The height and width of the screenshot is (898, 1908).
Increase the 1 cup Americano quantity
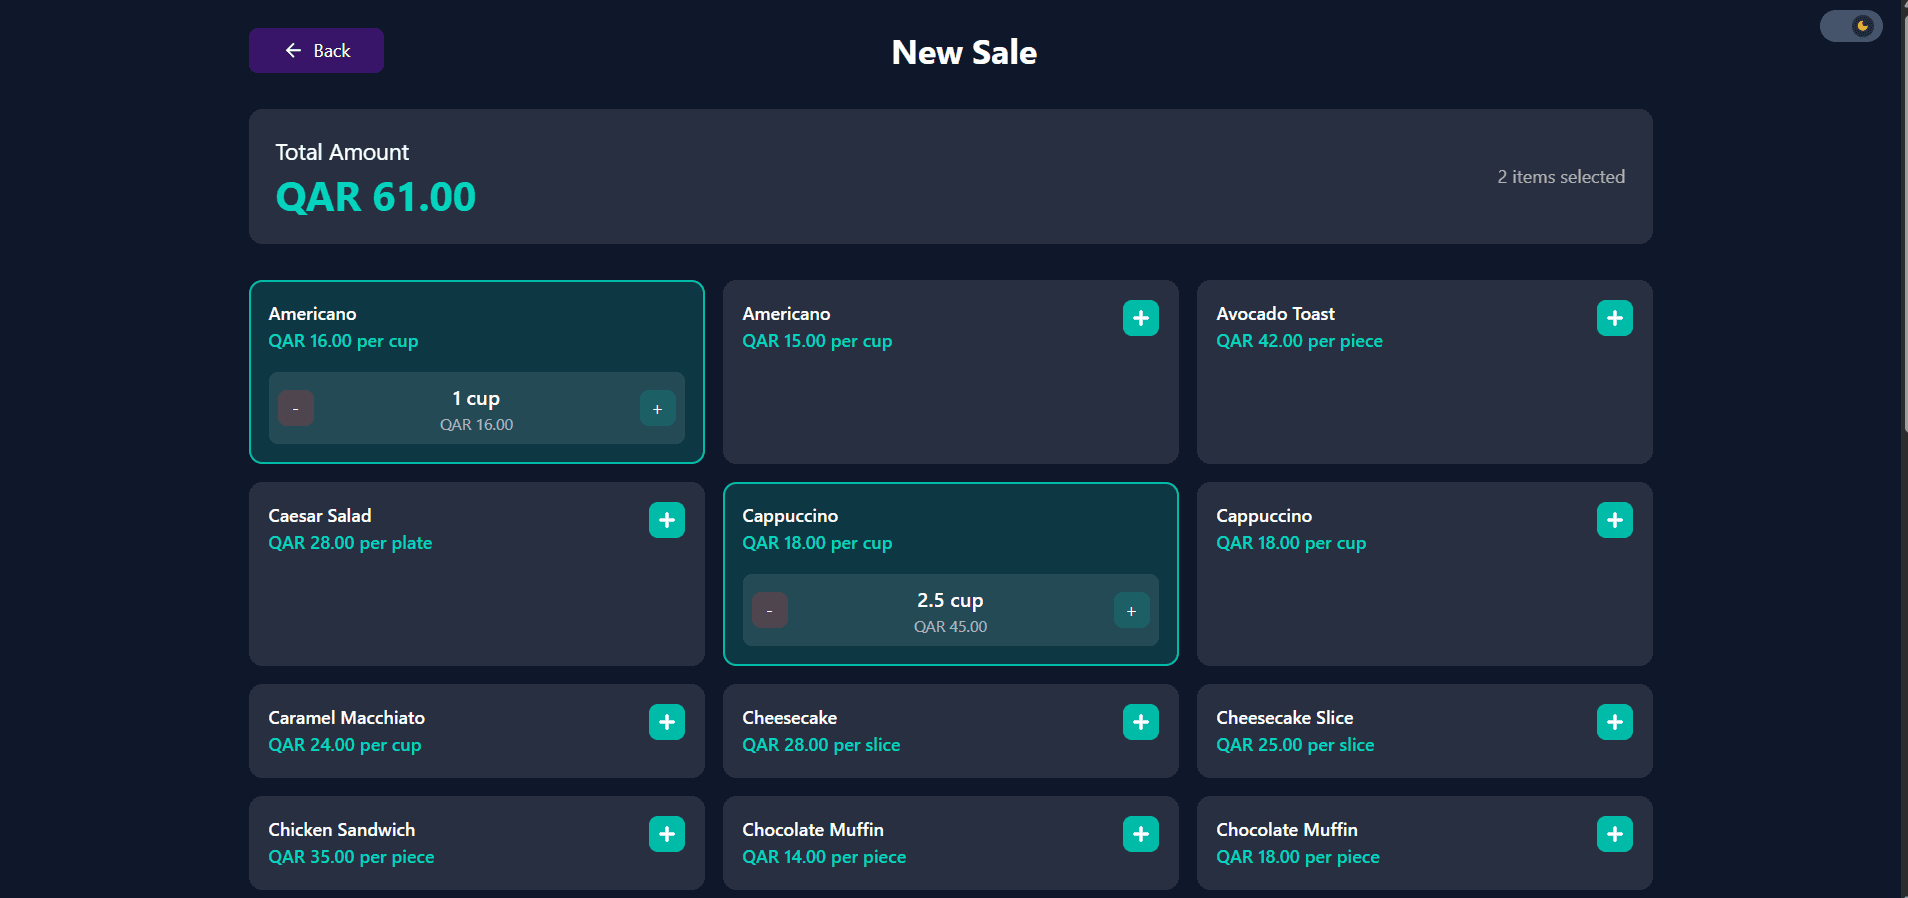(658, 408)
